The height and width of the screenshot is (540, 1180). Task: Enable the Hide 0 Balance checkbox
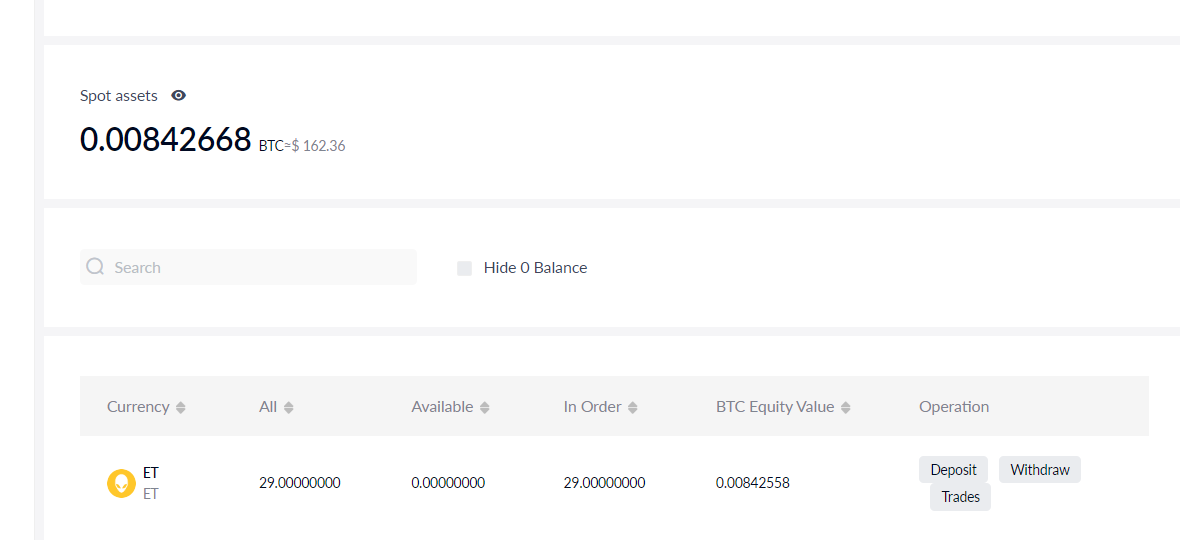pos(465,268)
